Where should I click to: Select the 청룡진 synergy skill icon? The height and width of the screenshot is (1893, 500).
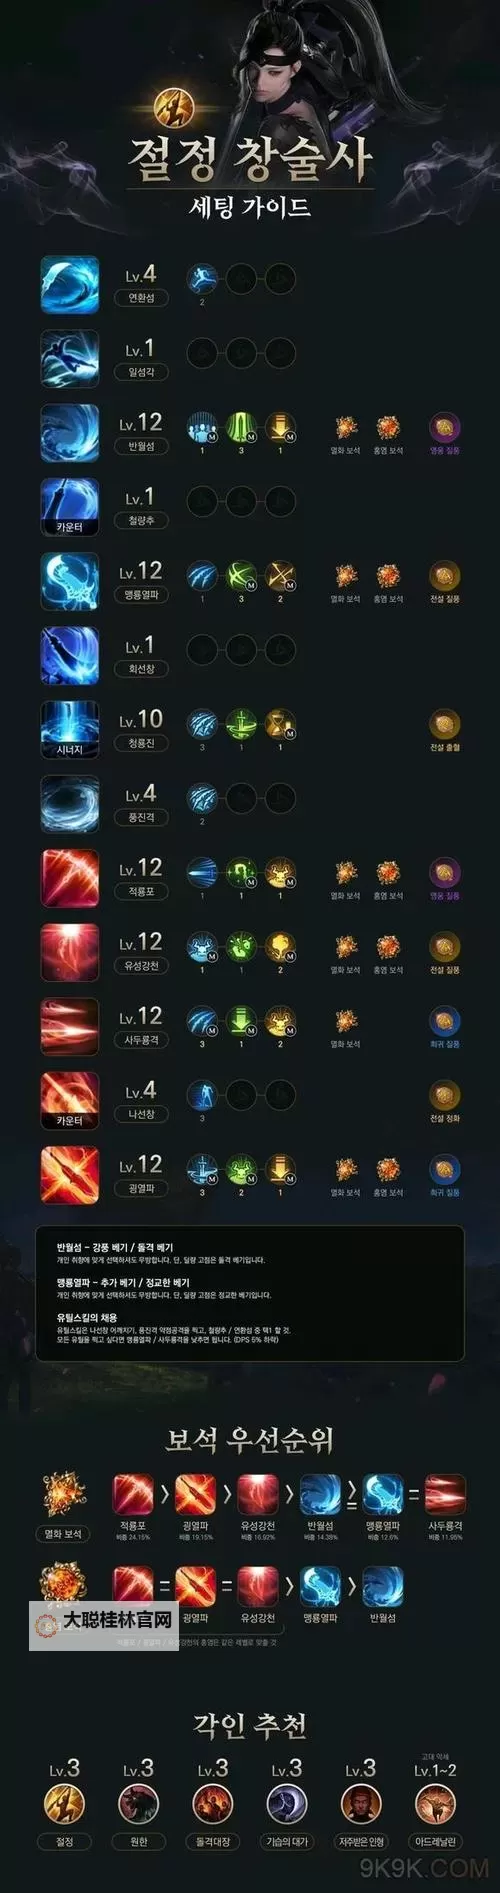(70, 730)
